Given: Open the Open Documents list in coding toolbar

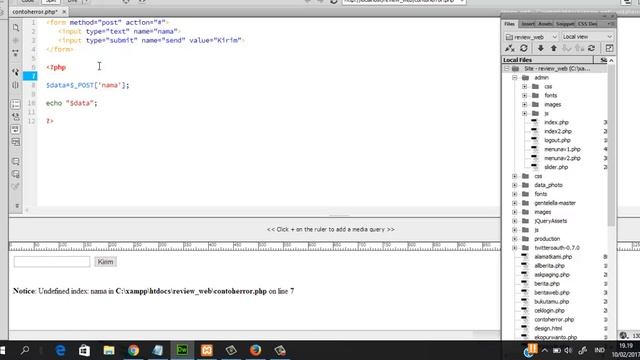Looking at the screenshot, I should tap(16, 27).
